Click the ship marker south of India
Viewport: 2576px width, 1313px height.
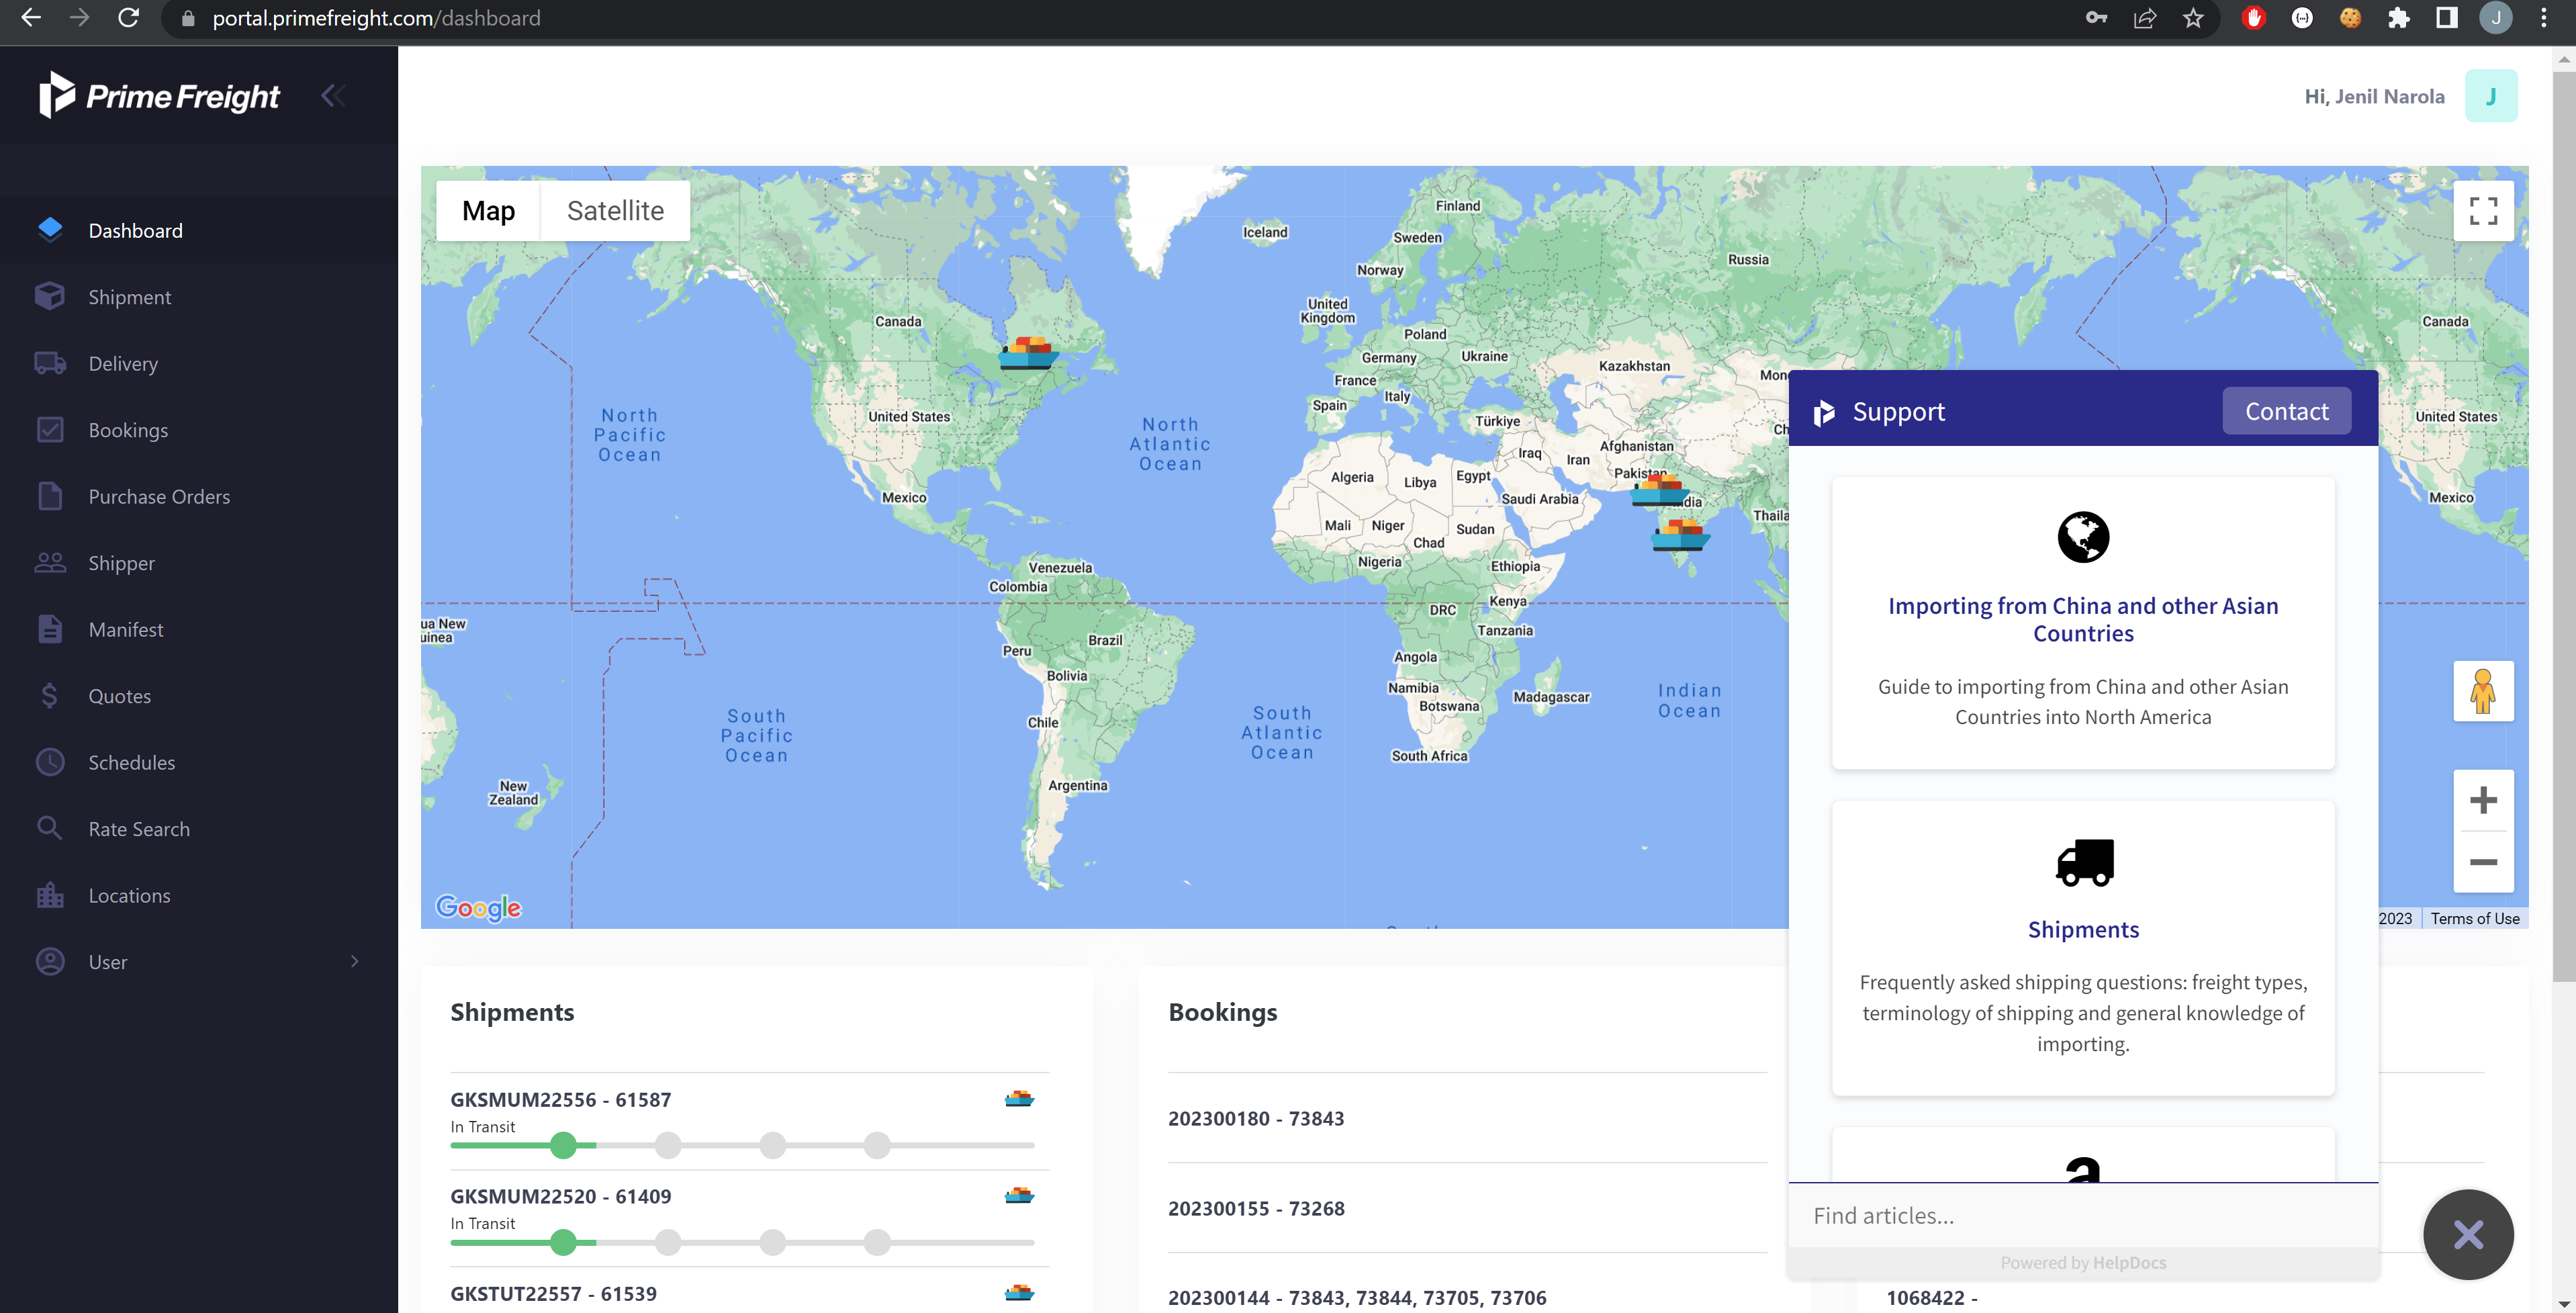(1680, 535)
